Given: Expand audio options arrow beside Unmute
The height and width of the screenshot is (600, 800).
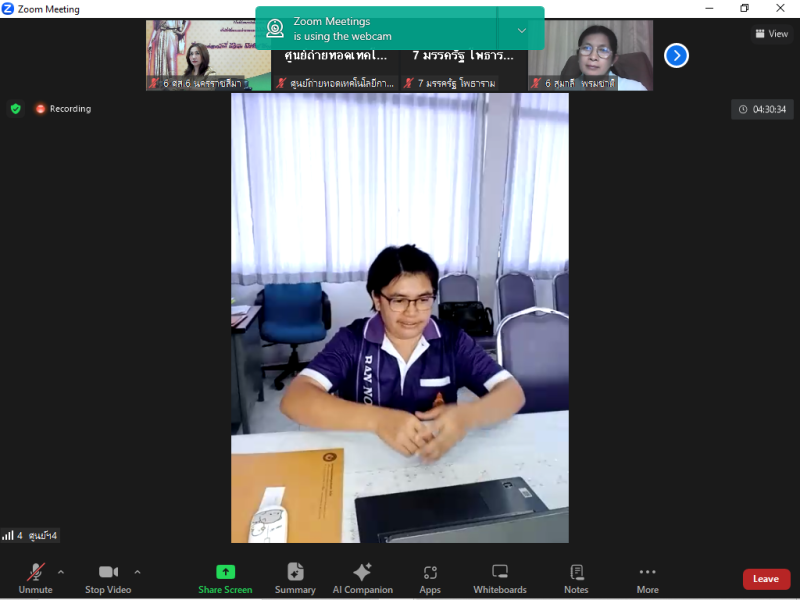Looking at the screenshot, I should tap(61, 572).
